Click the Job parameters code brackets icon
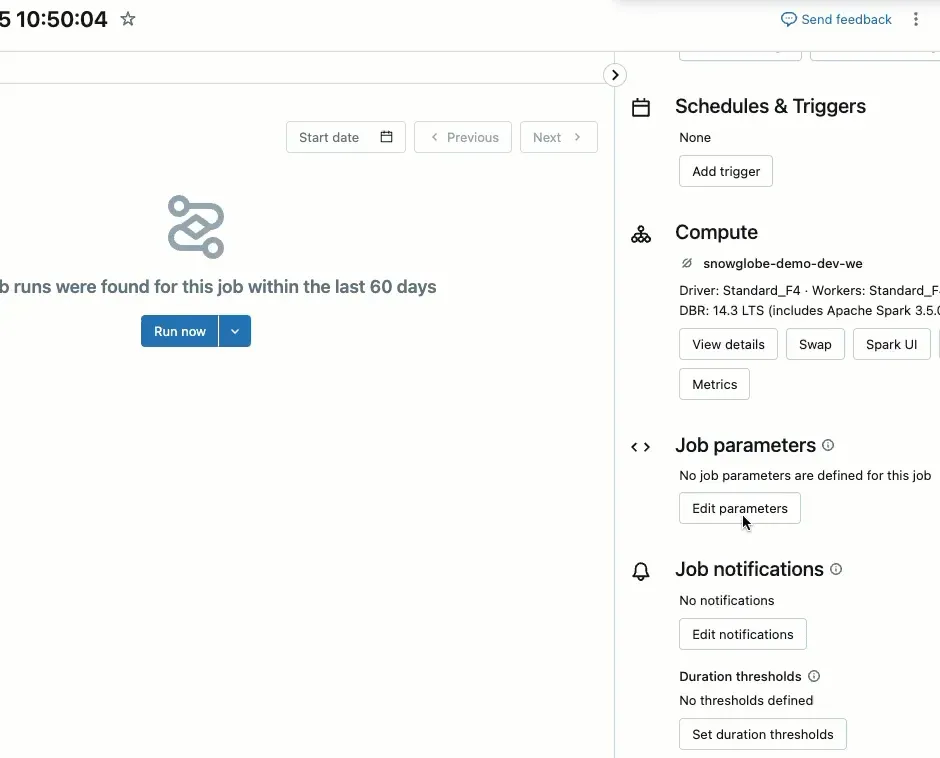Viewport: 940px width, 758px height. click(x=640, y=447)
